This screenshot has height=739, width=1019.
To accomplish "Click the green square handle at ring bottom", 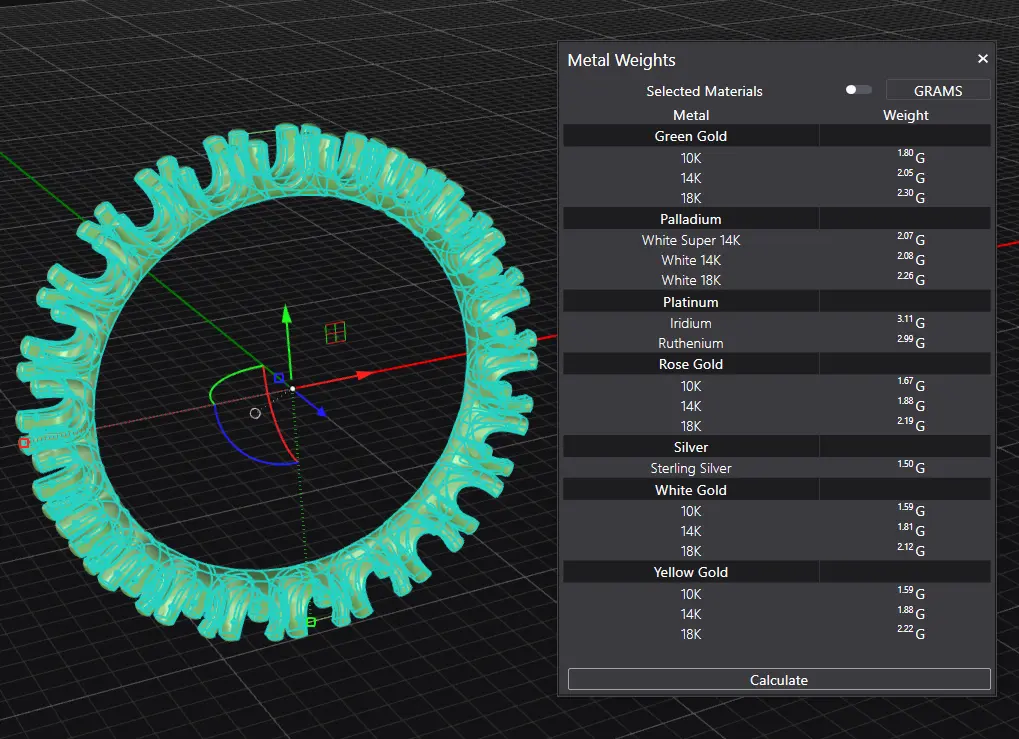I will (311, 622).
